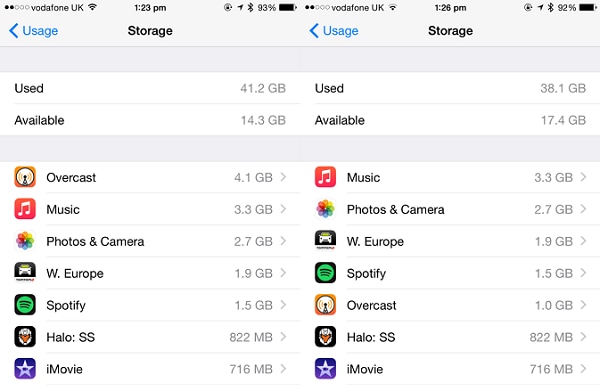
Task: Tap the Halo: SS icon in the right screen
Action: (326, 337)
